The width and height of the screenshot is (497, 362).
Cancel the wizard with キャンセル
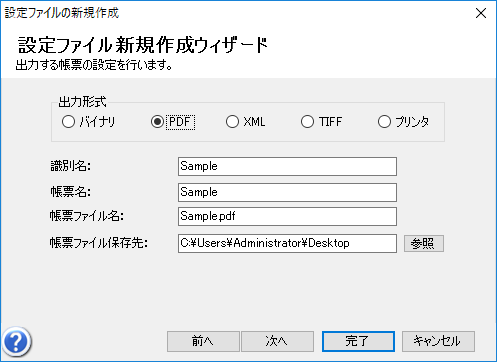tap(438, 341)
